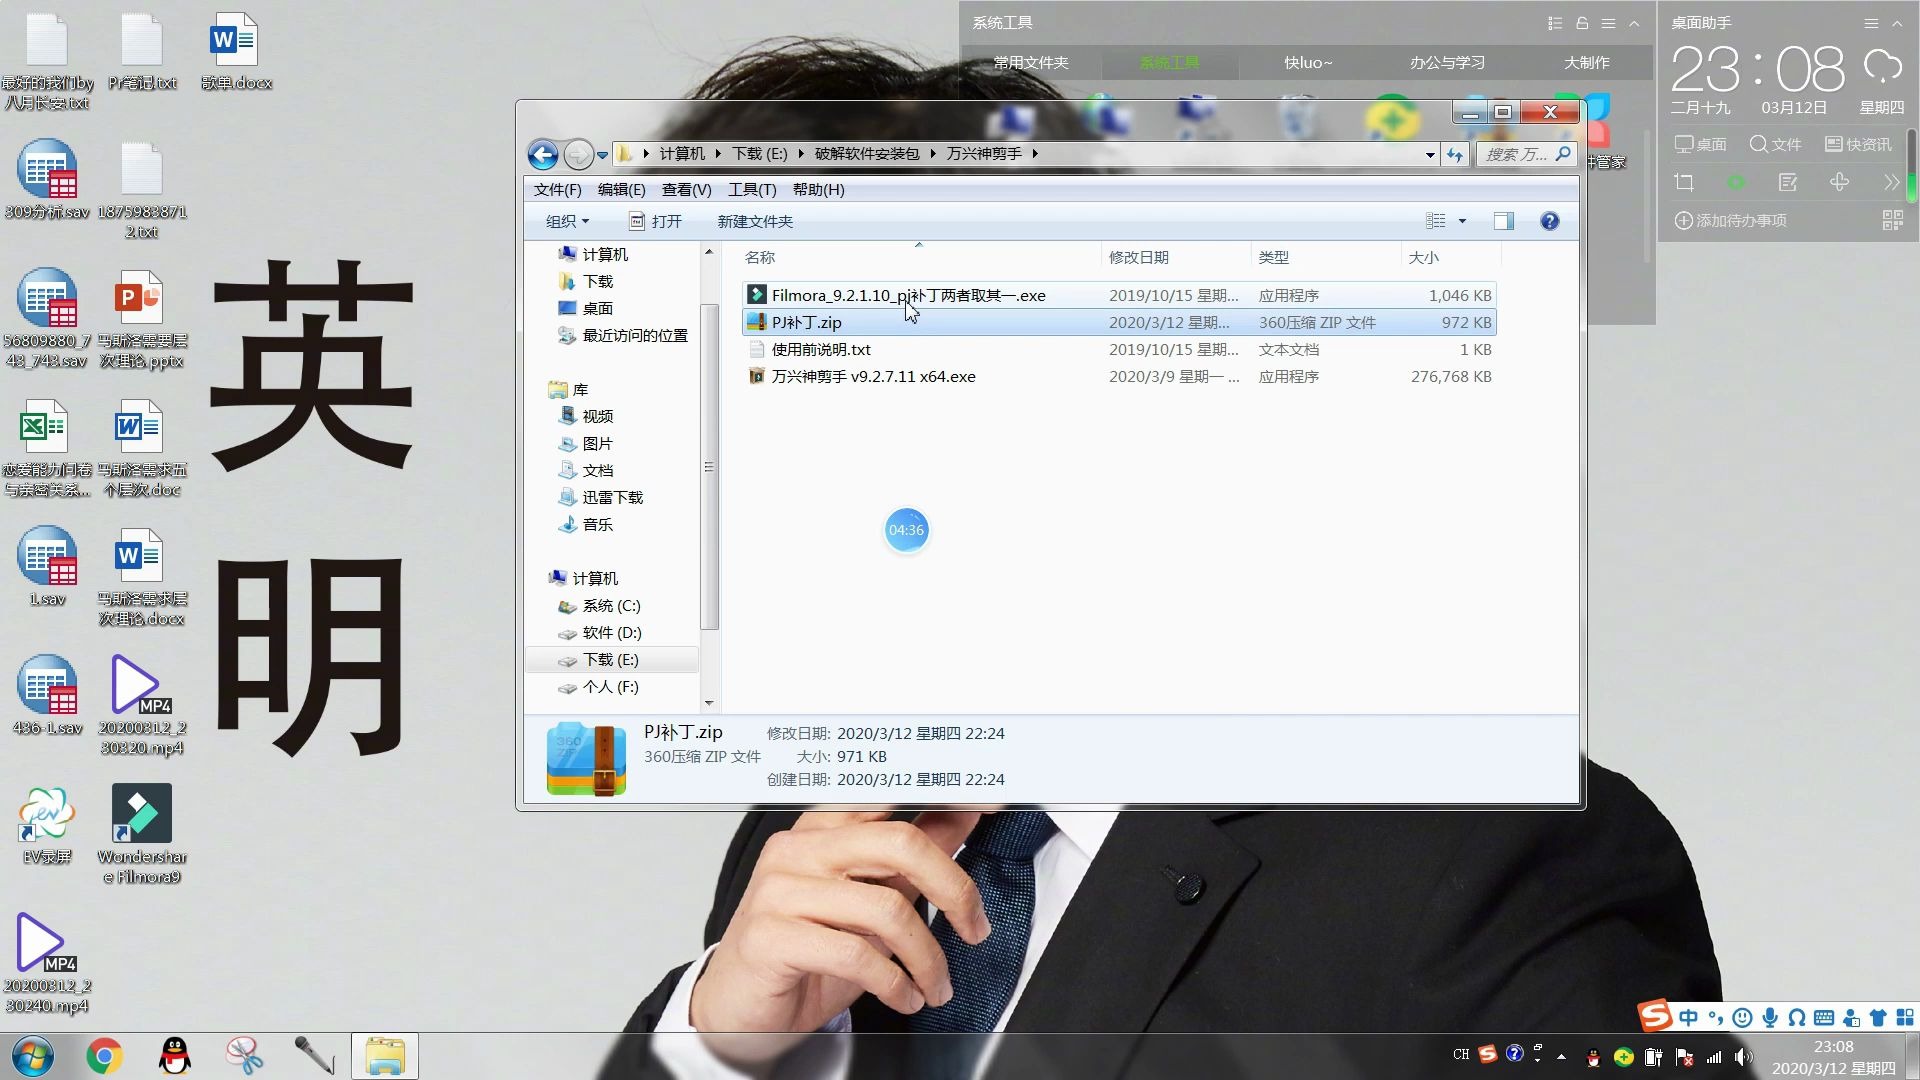Expand the address bar history dropdown
This screenshot has width=1920, height=1080.
point(1430,154)
